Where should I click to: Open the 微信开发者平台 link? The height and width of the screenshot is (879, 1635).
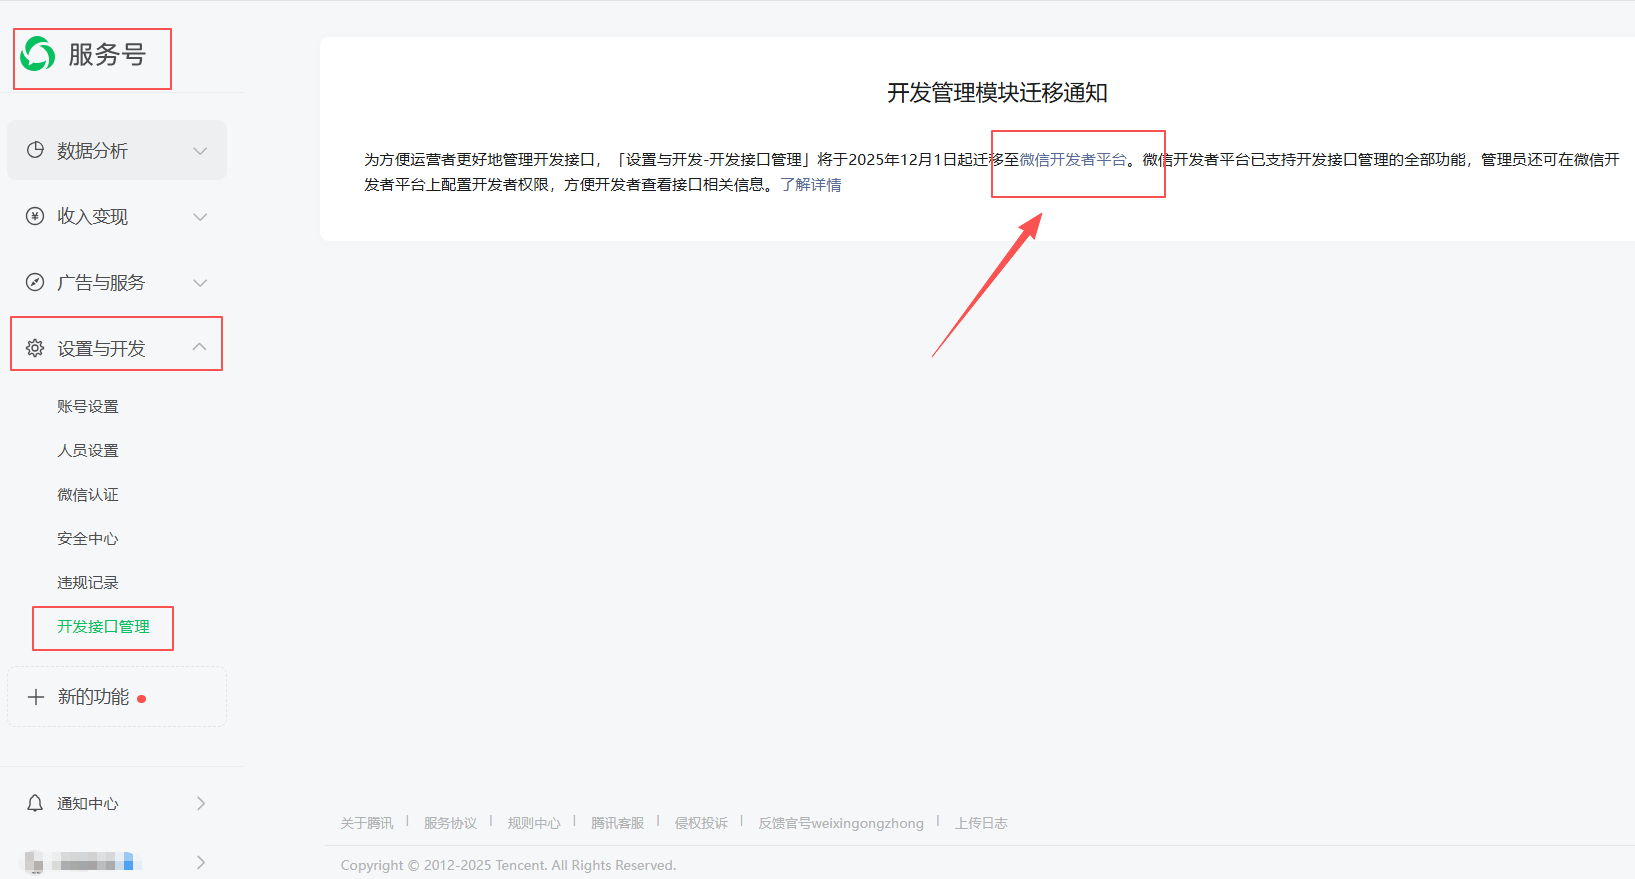pos(1073,160)
